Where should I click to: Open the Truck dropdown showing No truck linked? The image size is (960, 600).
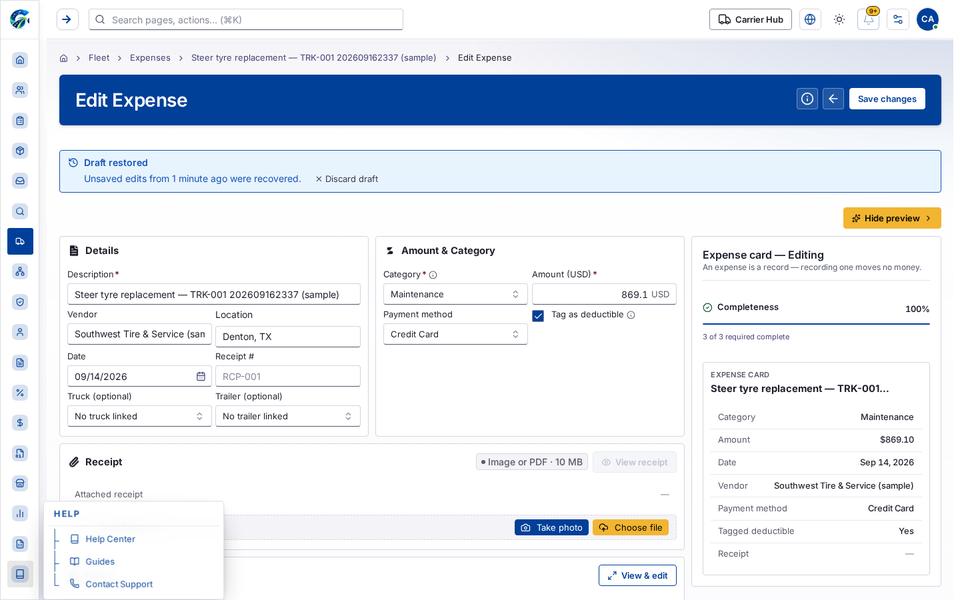[139, 416]
